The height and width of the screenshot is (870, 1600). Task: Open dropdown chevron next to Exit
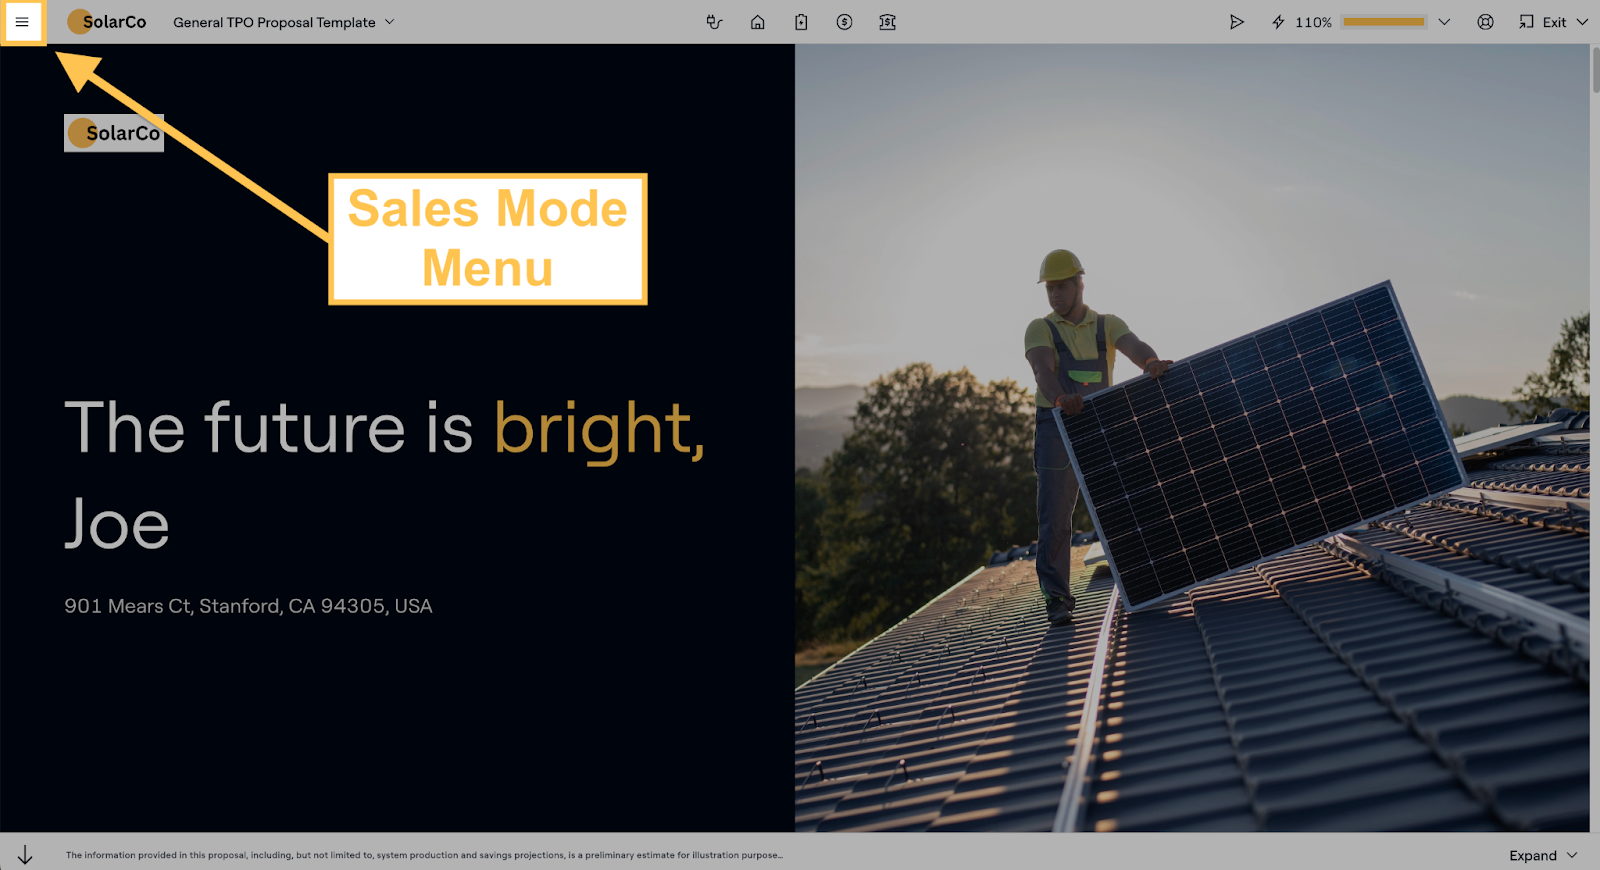1582,22
